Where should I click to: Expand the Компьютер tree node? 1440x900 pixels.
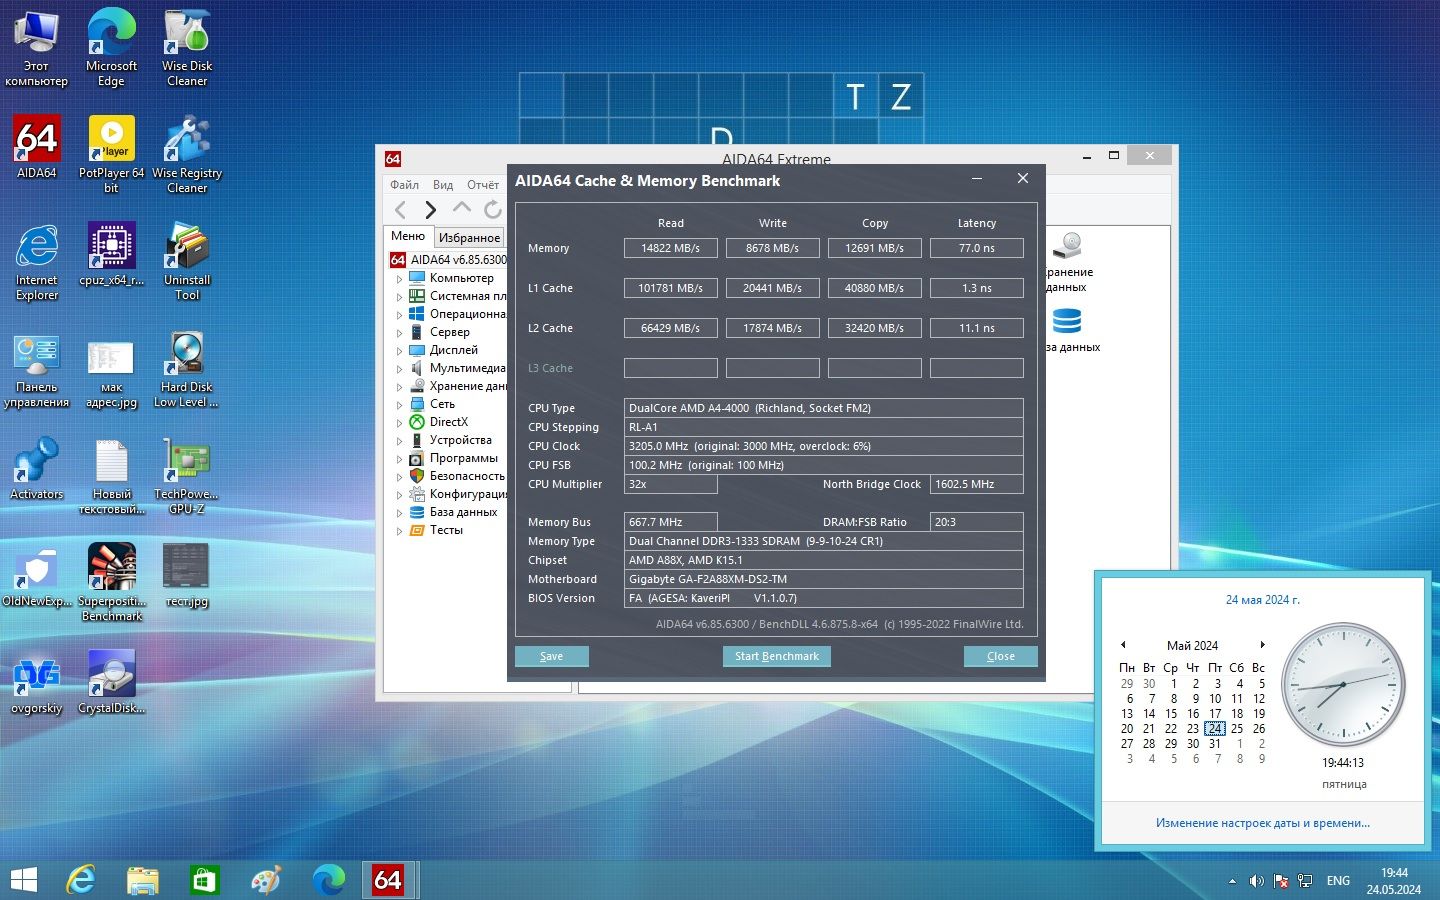399,279
